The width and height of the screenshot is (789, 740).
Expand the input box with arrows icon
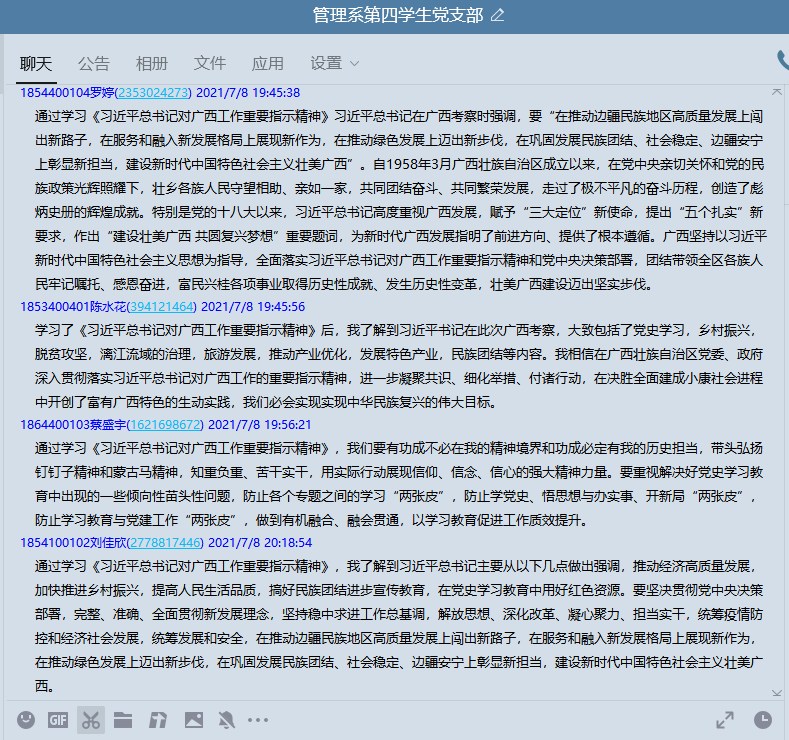pyautogui.click(x=724, y=720)
